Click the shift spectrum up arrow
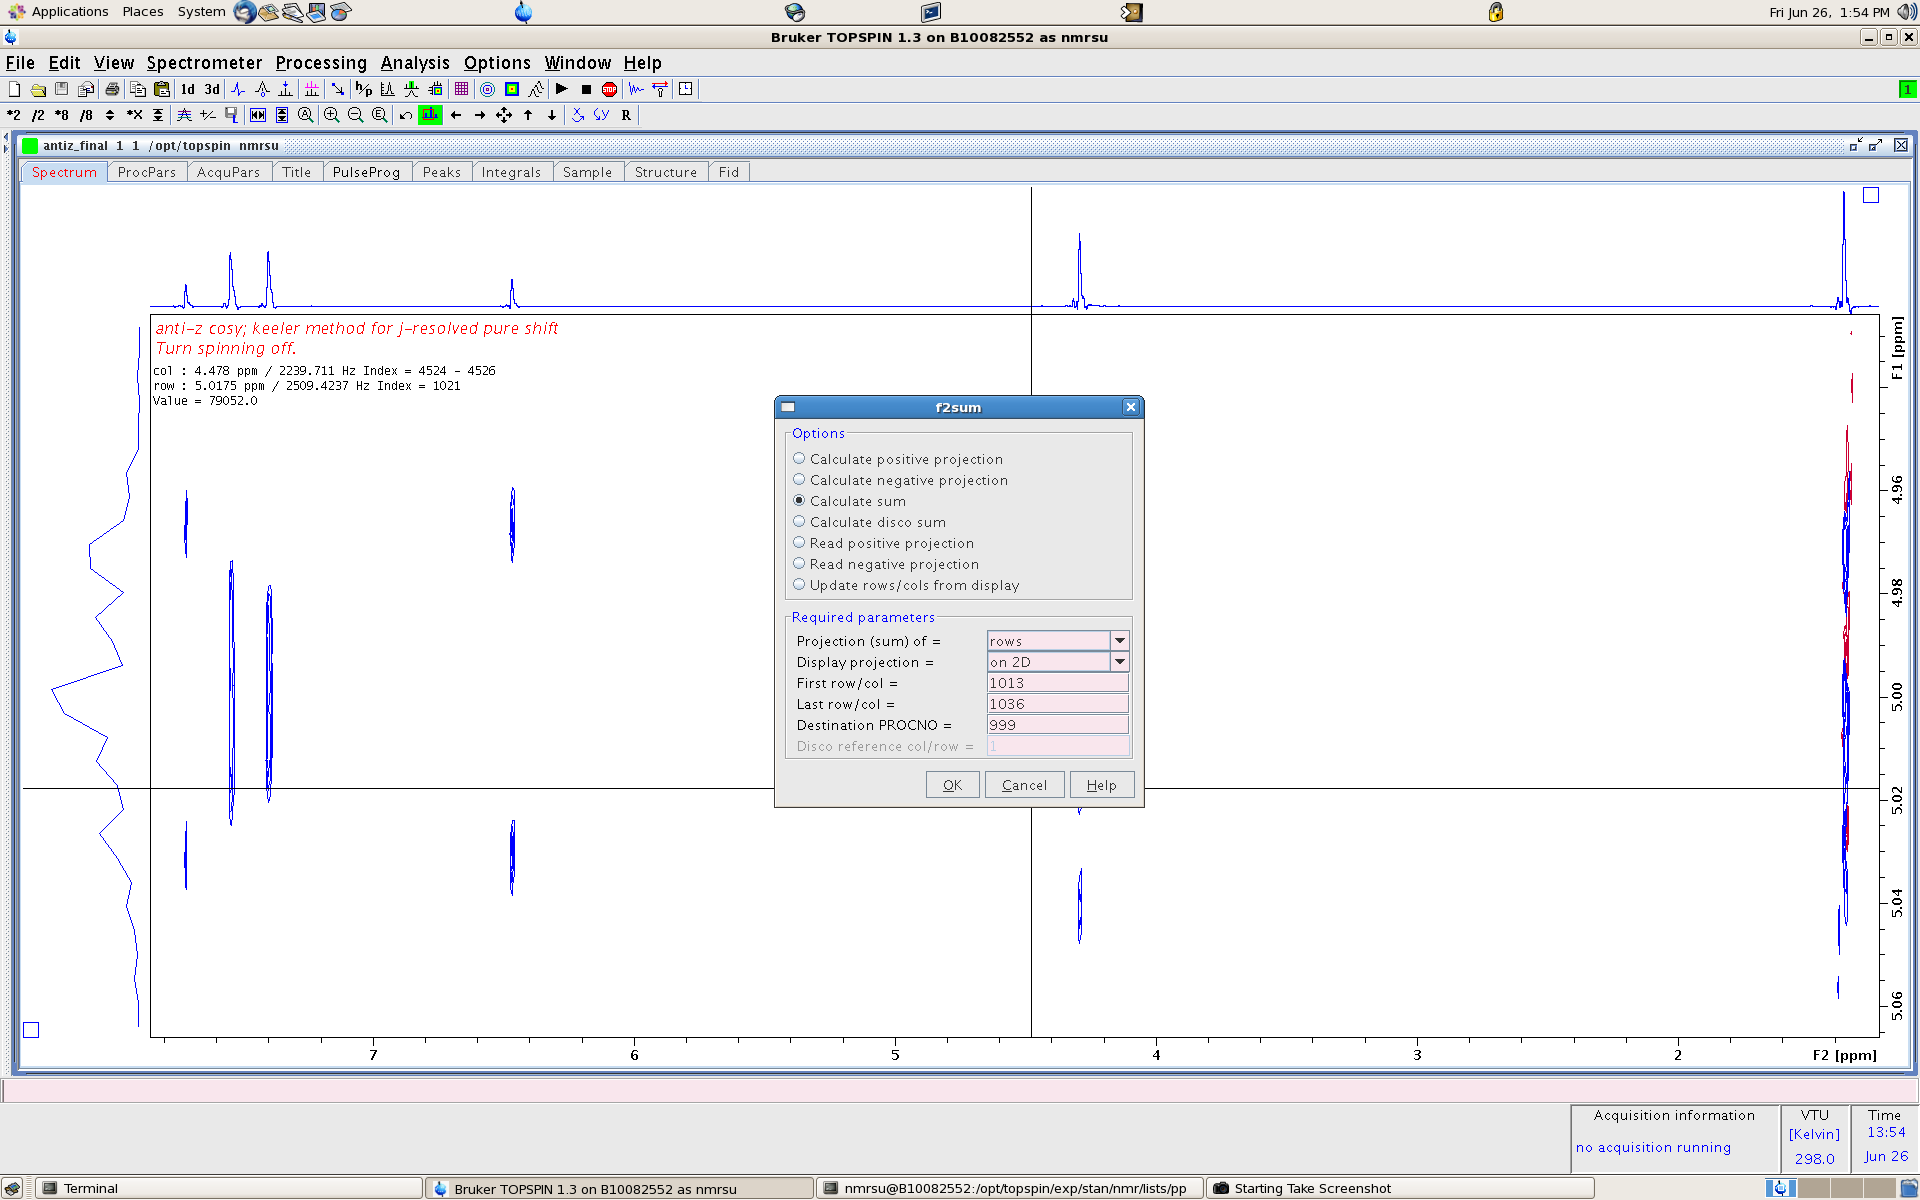This screenshot has height=1200, width=1920. click(528, 115)
